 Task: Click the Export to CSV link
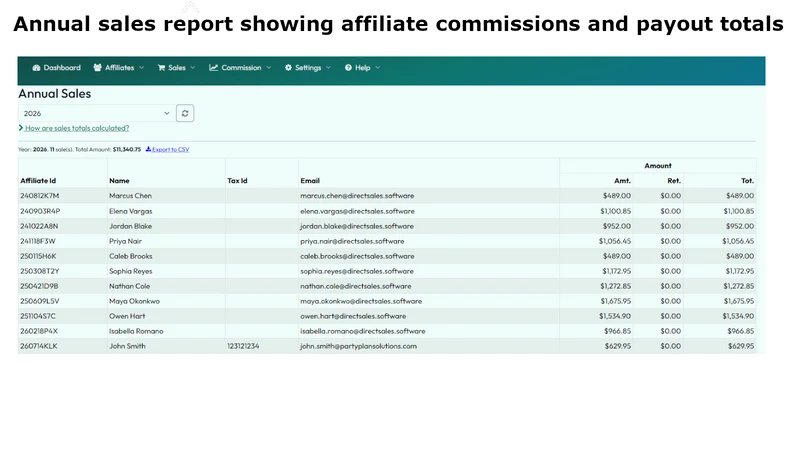click(170, 149)
